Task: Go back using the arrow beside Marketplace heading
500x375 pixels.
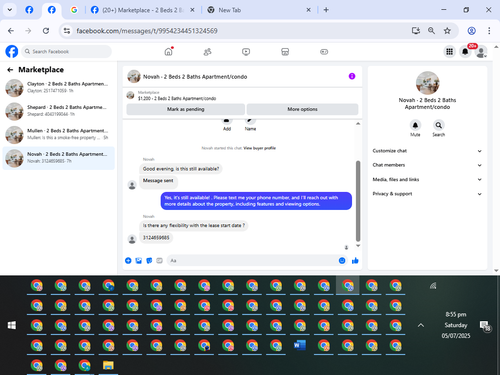Action: click(x=10, y=70)
